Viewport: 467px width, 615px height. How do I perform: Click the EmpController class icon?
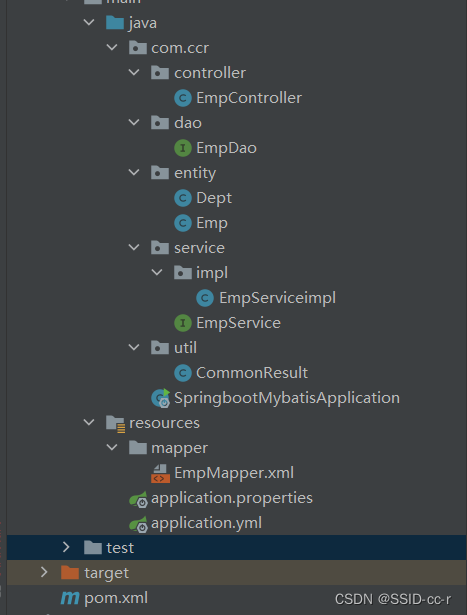pos(183,98)
